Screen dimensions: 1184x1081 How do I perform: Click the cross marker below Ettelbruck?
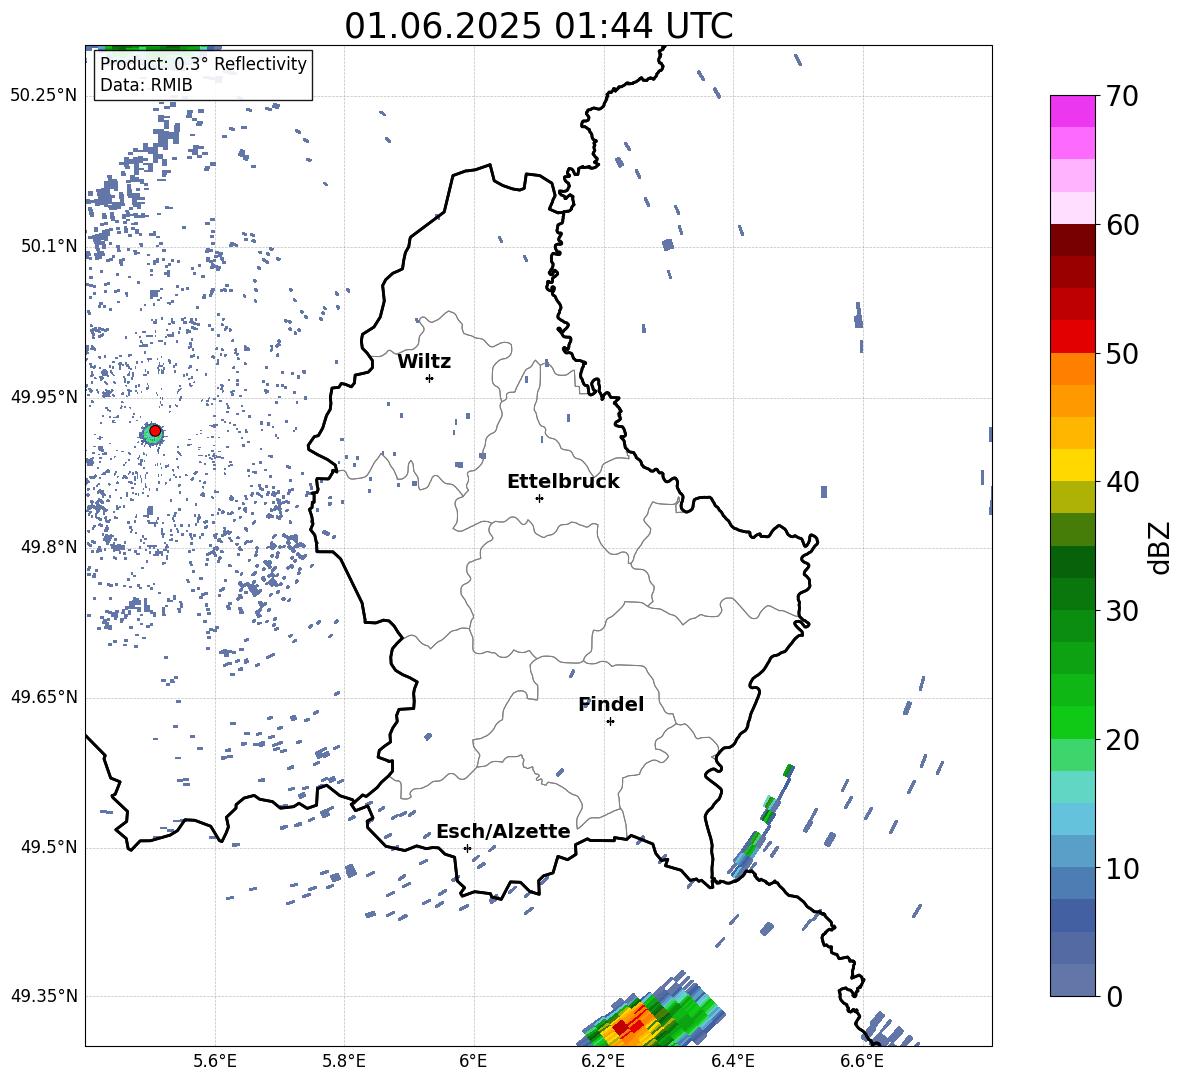point(539,498)
